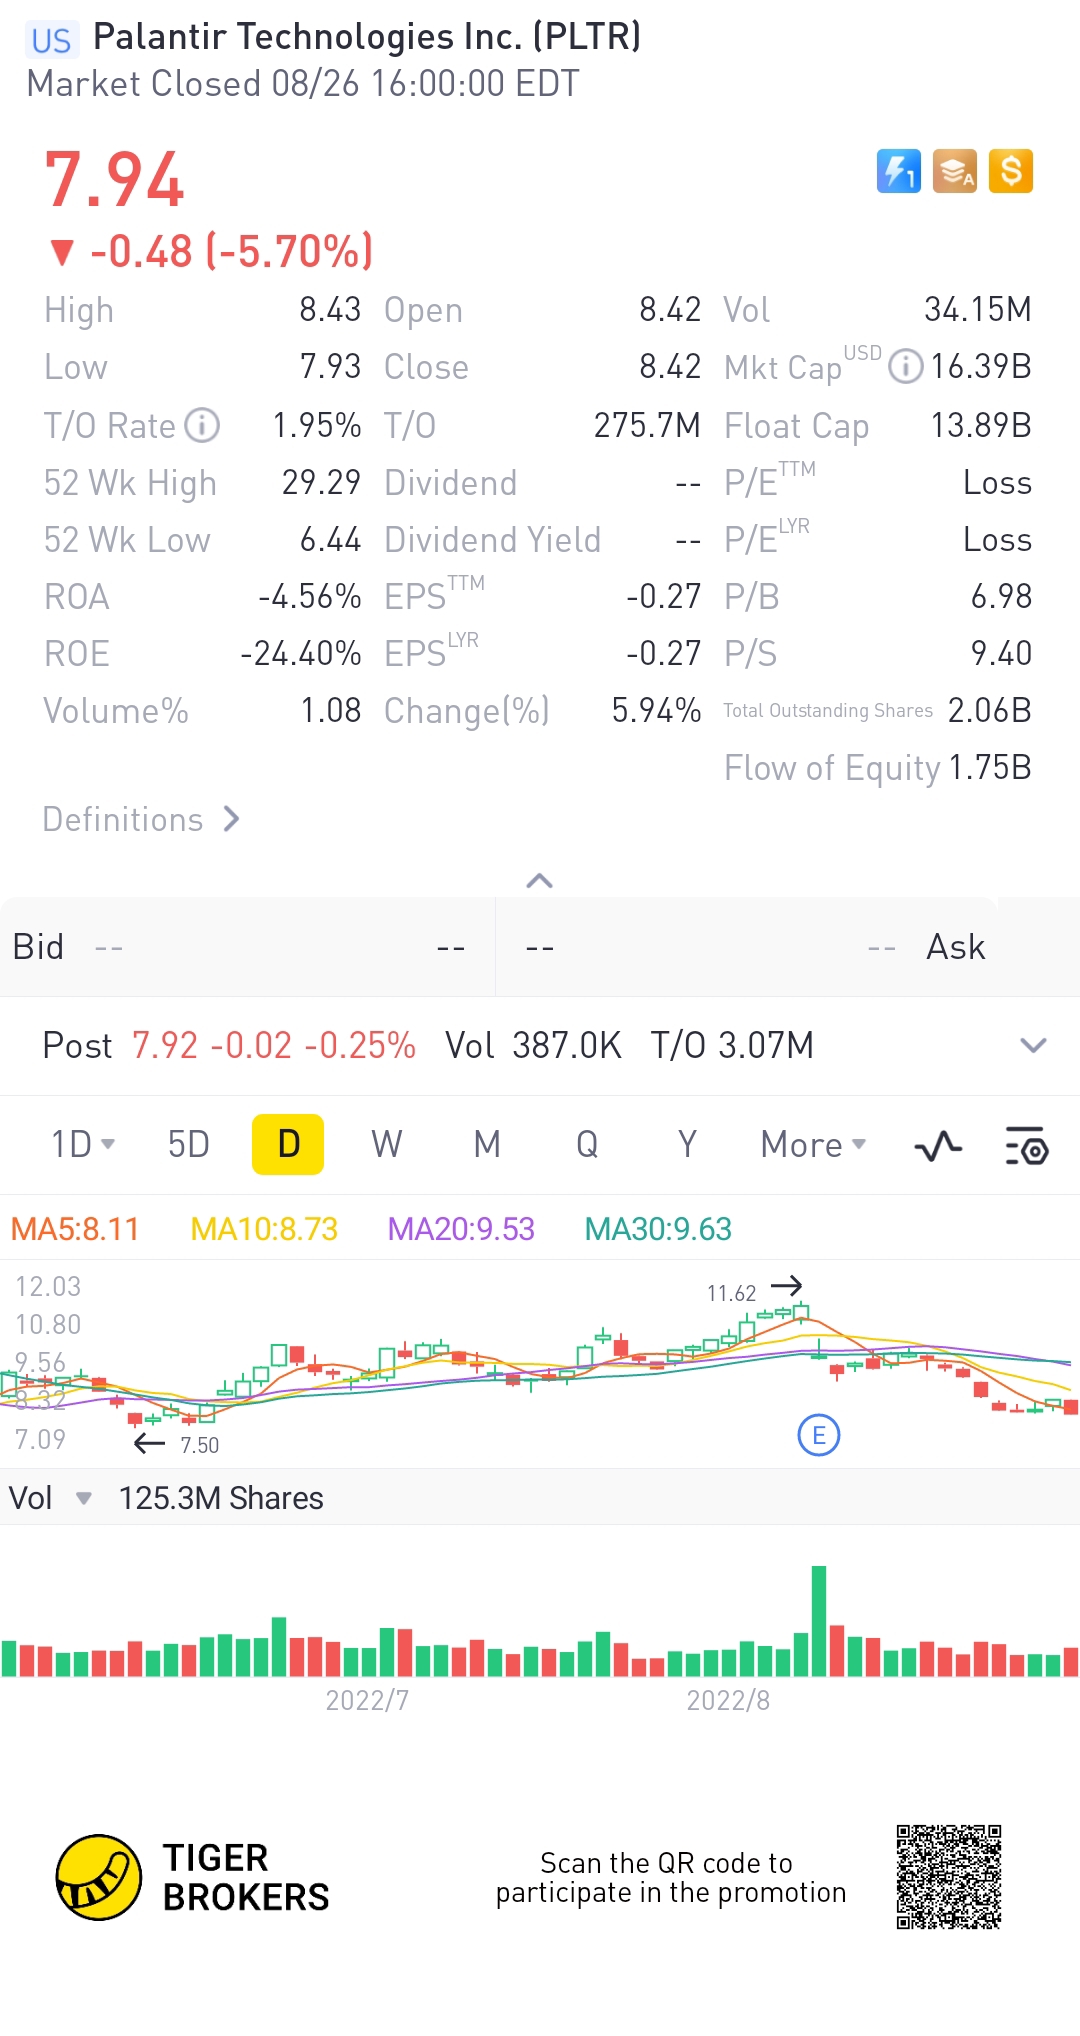Collapse stock details with up chevron
The height and width of the screenshot is (2036, 1080).
[540, 881]
